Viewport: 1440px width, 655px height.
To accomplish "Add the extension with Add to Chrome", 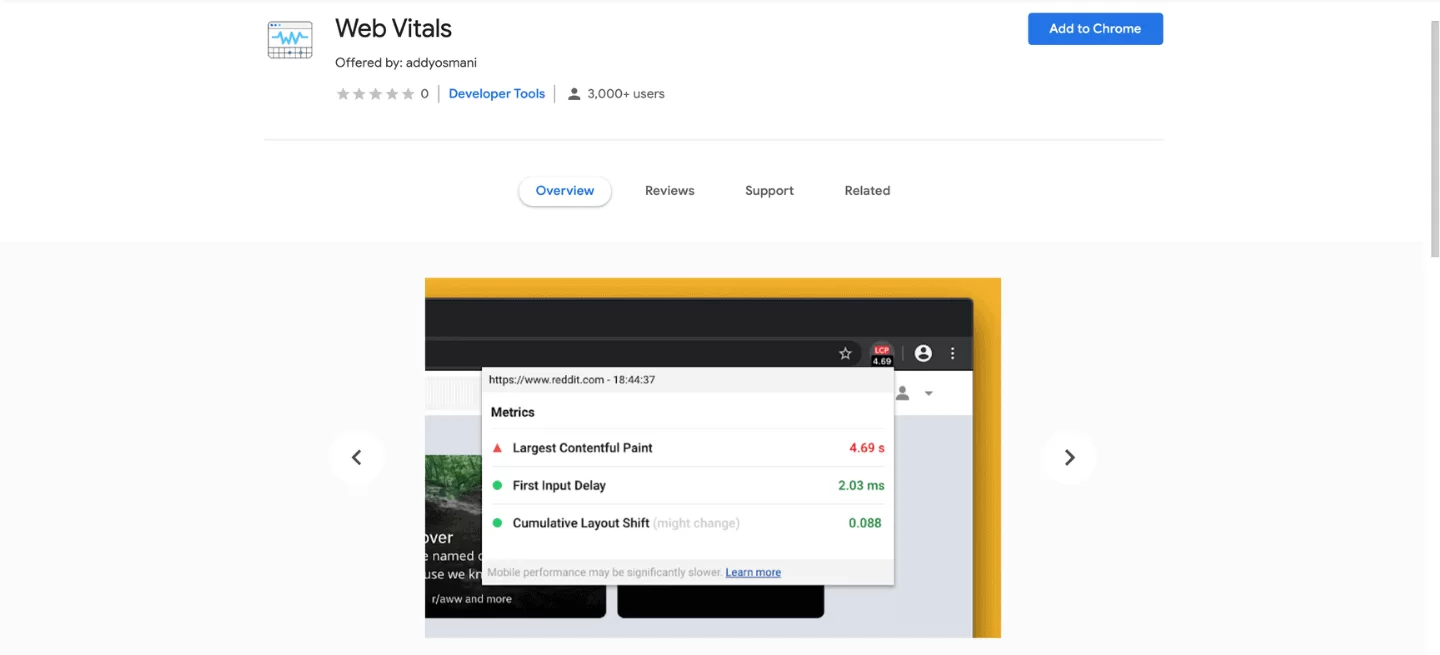I will tap(1095, 29).
